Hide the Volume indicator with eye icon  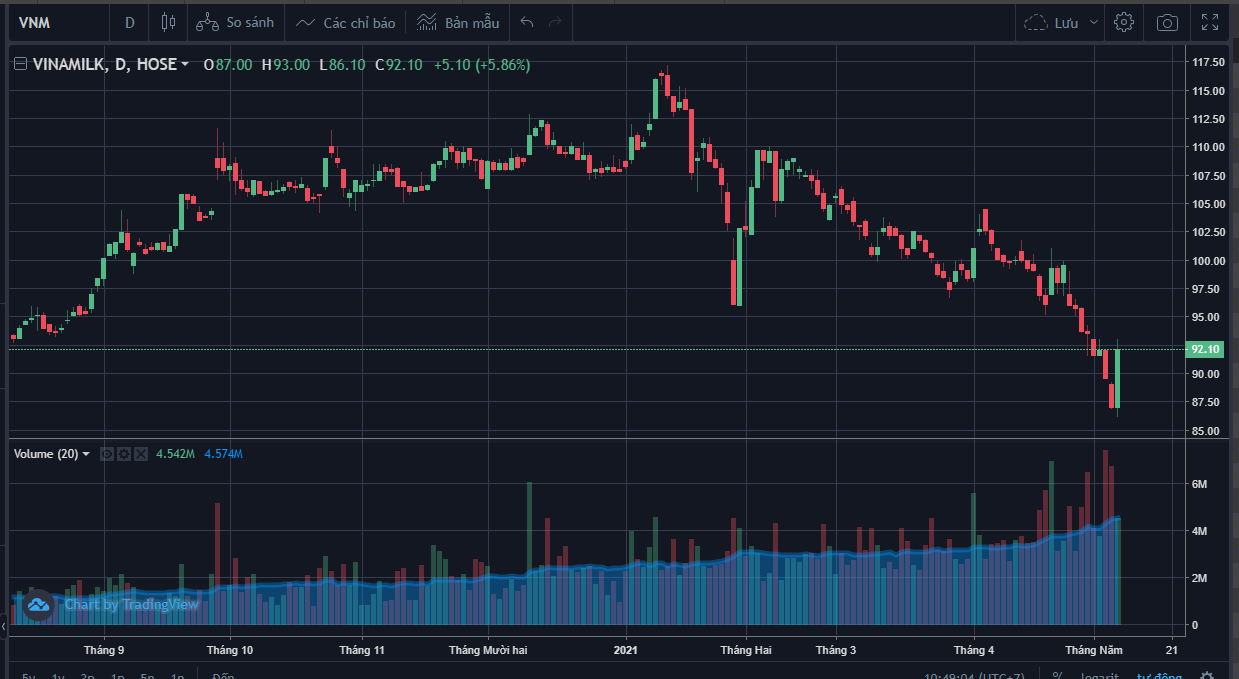pyautogui.click(x=107, y=454)
